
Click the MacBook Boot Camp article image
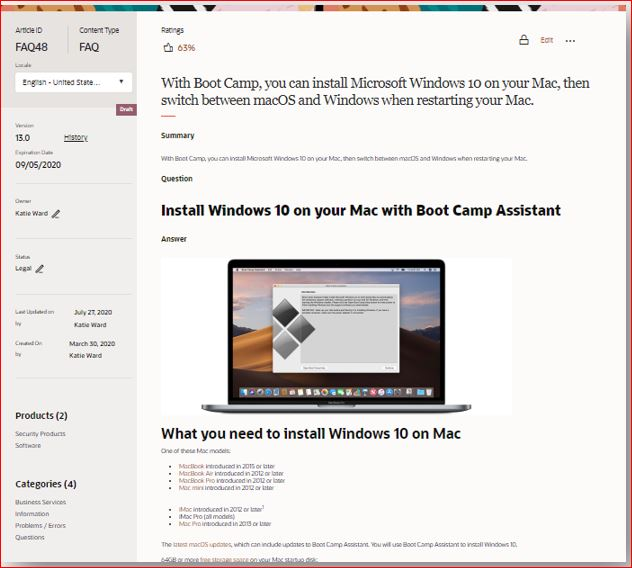(x=336, y=337)
